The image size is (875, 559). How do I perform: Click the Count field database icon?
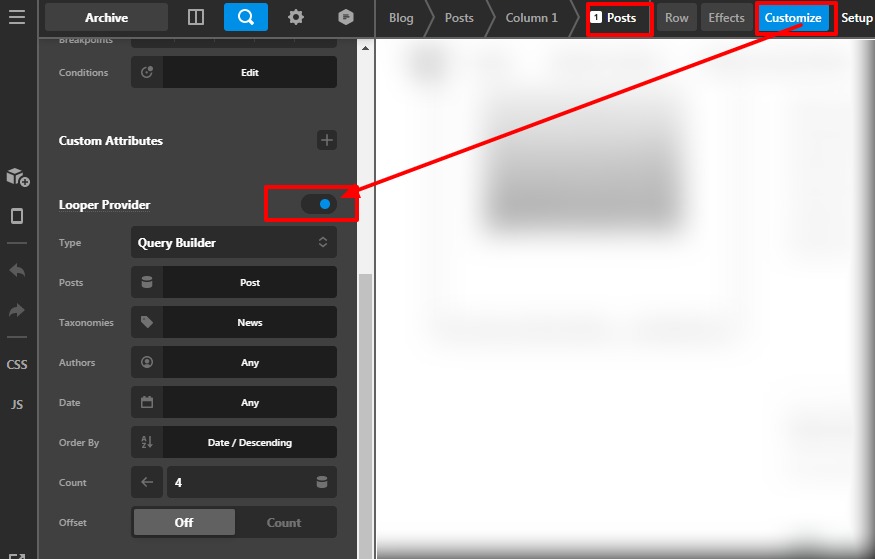(322, 482)
